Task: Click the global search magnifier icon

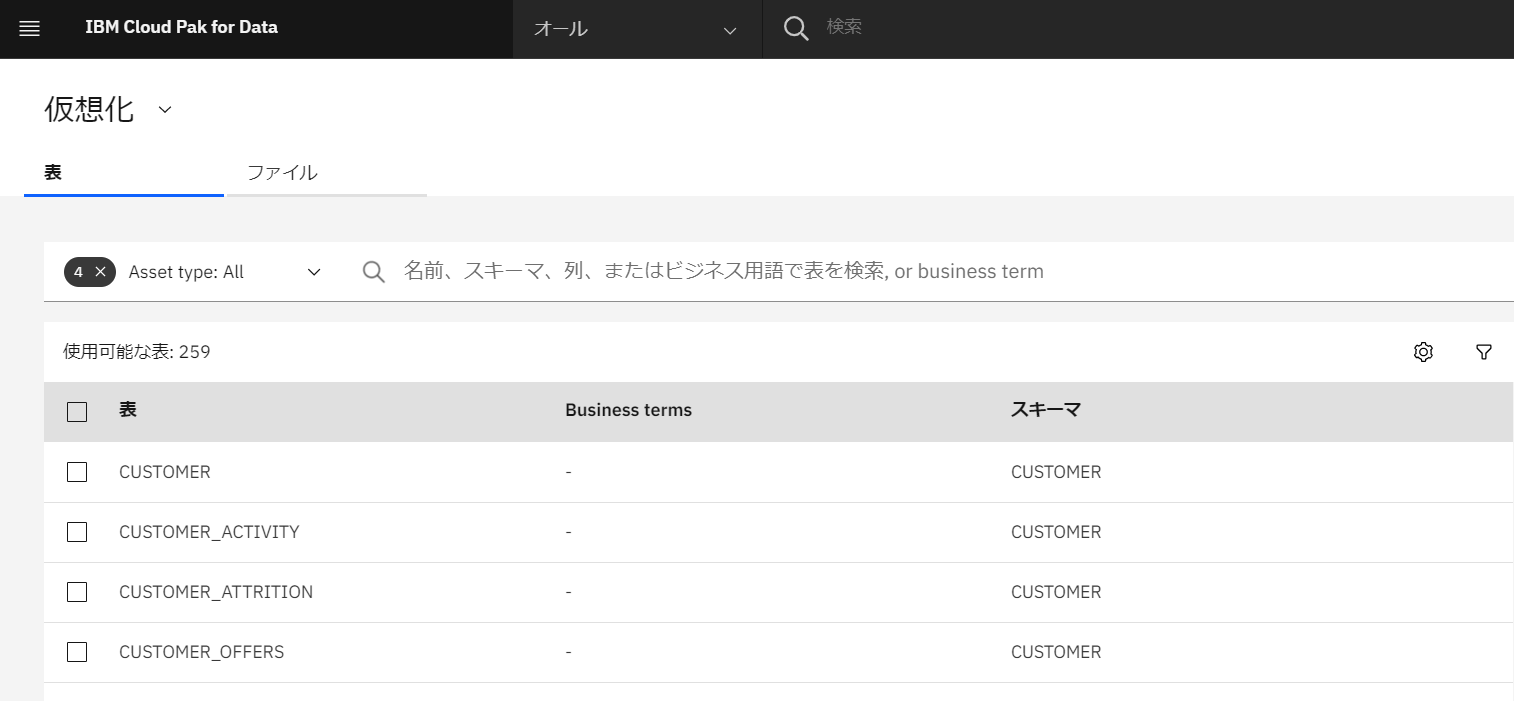Action: point(796,29)
